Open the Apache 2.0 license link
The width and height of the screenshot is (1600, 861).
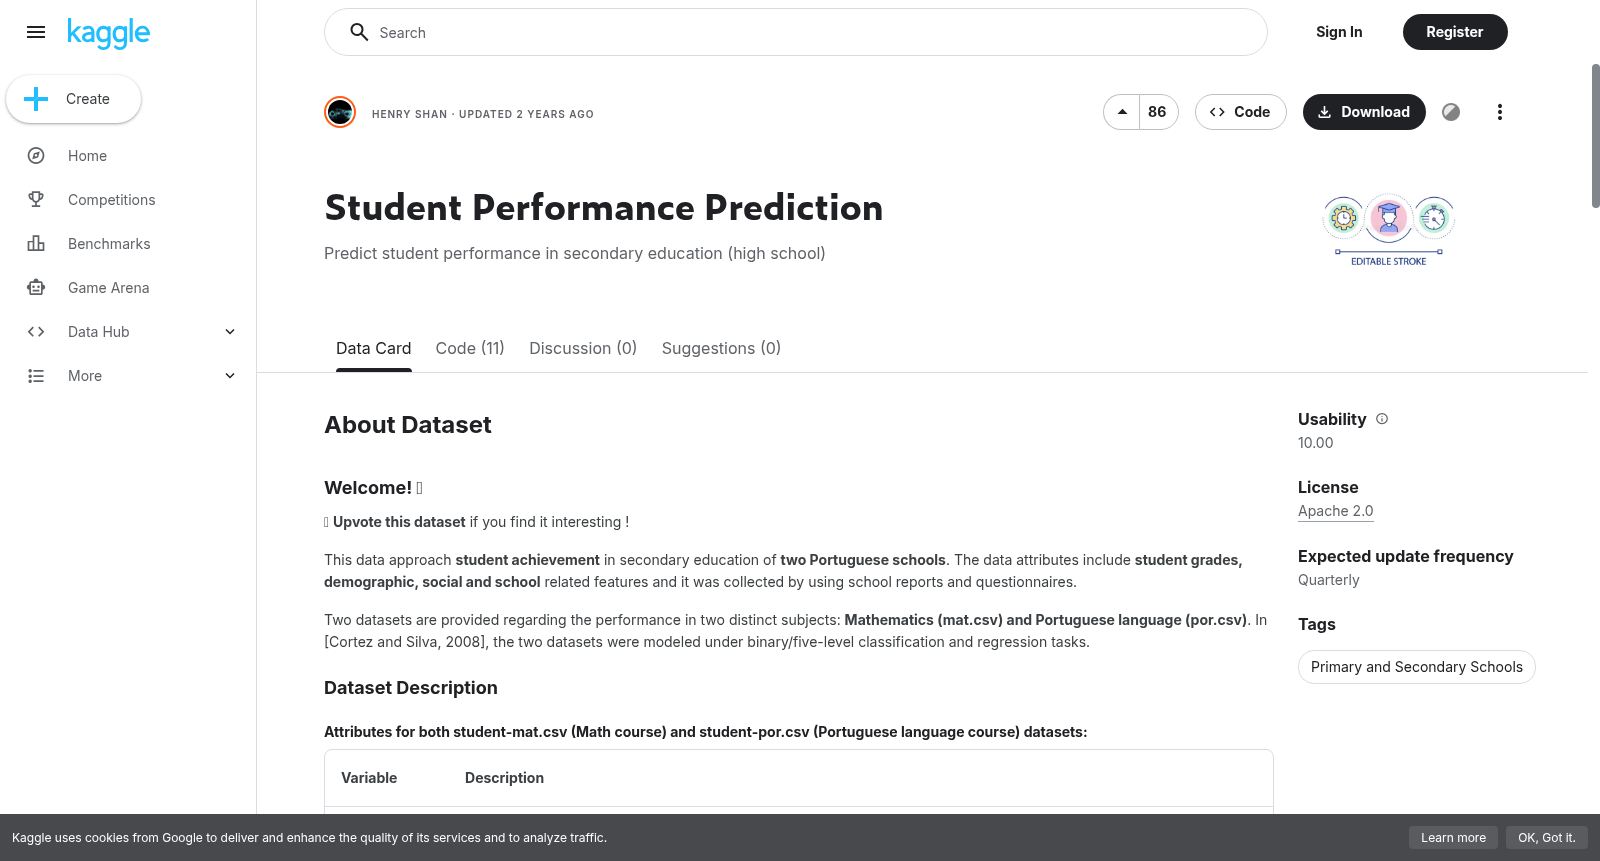click(x=1335, y=511)
